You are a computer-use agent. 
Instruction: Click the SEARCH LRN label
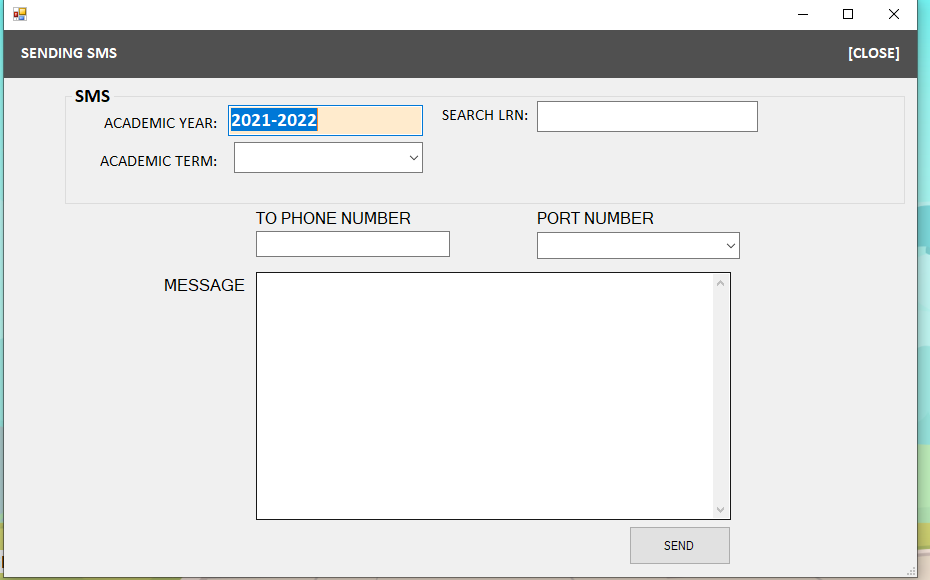(485, 115)
